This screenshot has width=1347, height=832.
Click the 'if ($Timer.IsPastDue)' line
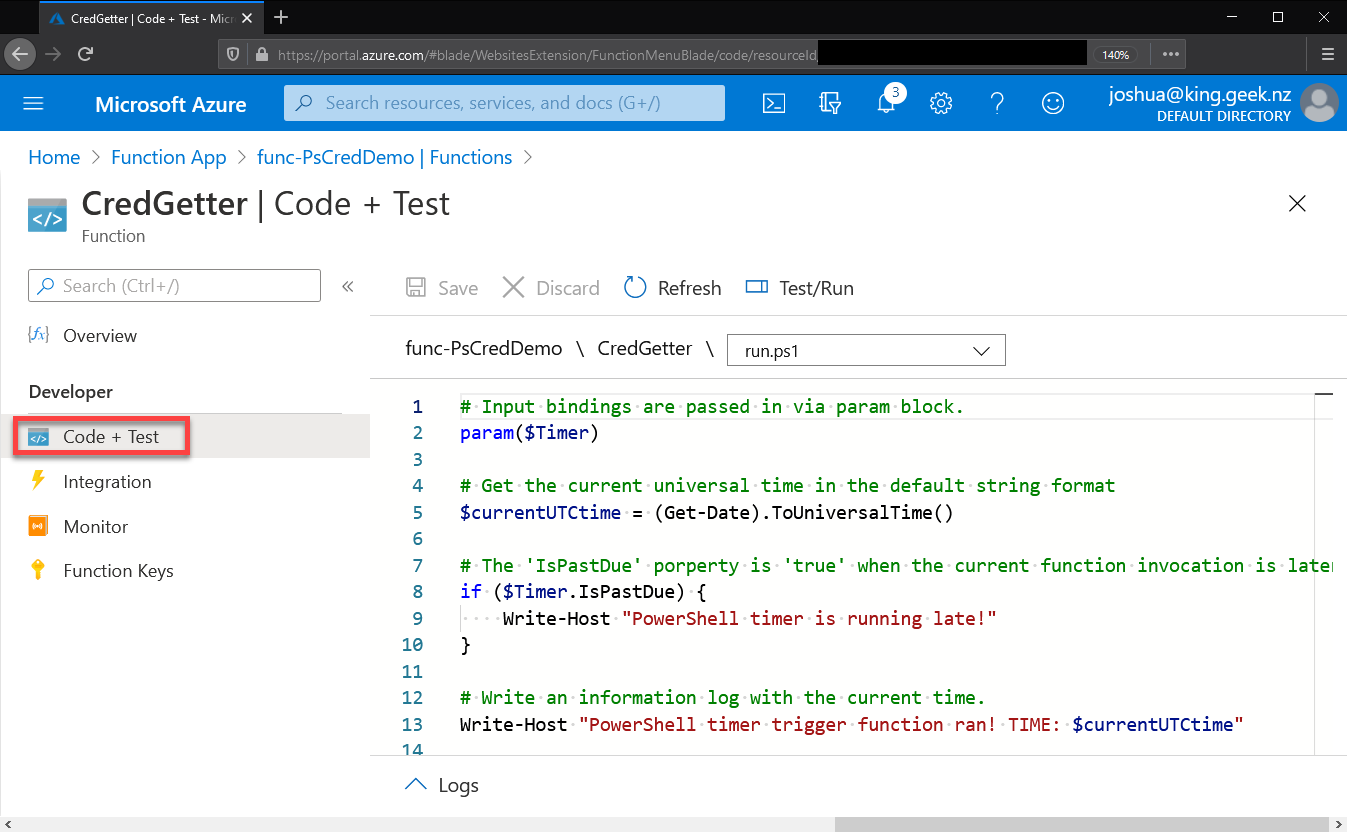coord(583,592)
